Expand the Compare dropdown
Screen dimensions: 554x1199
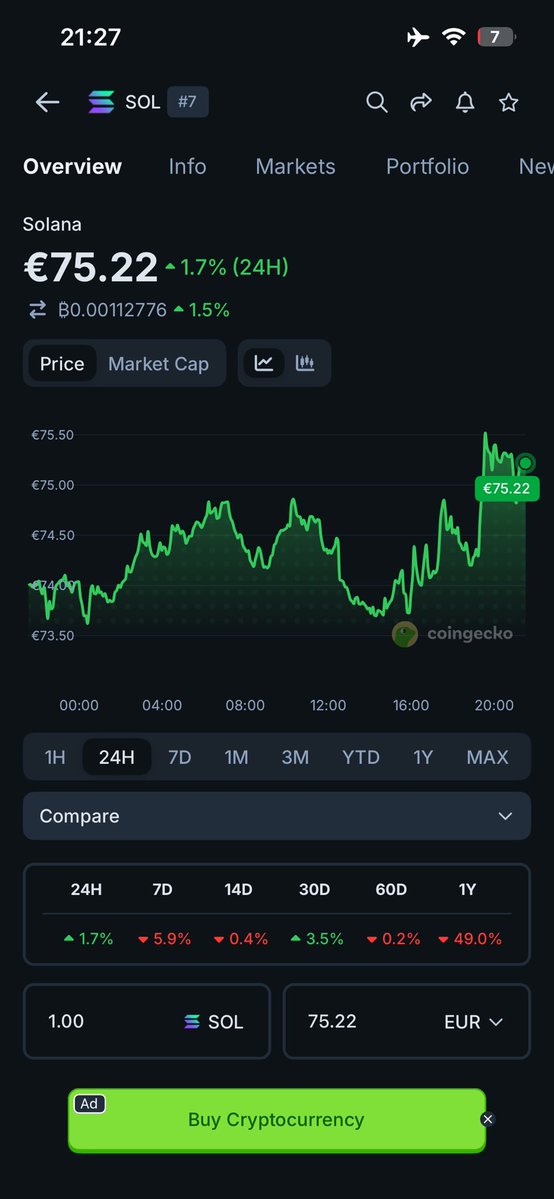click(277, 816)
